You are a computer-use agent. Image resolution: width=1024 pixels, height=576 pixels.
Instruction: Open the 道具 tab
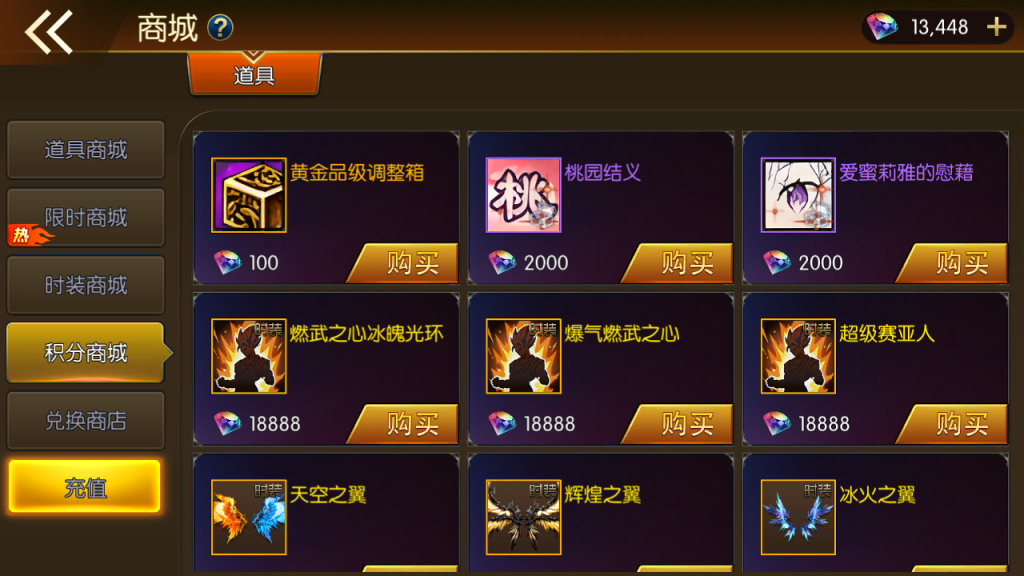pyautogui.click(x=254, y=74)
